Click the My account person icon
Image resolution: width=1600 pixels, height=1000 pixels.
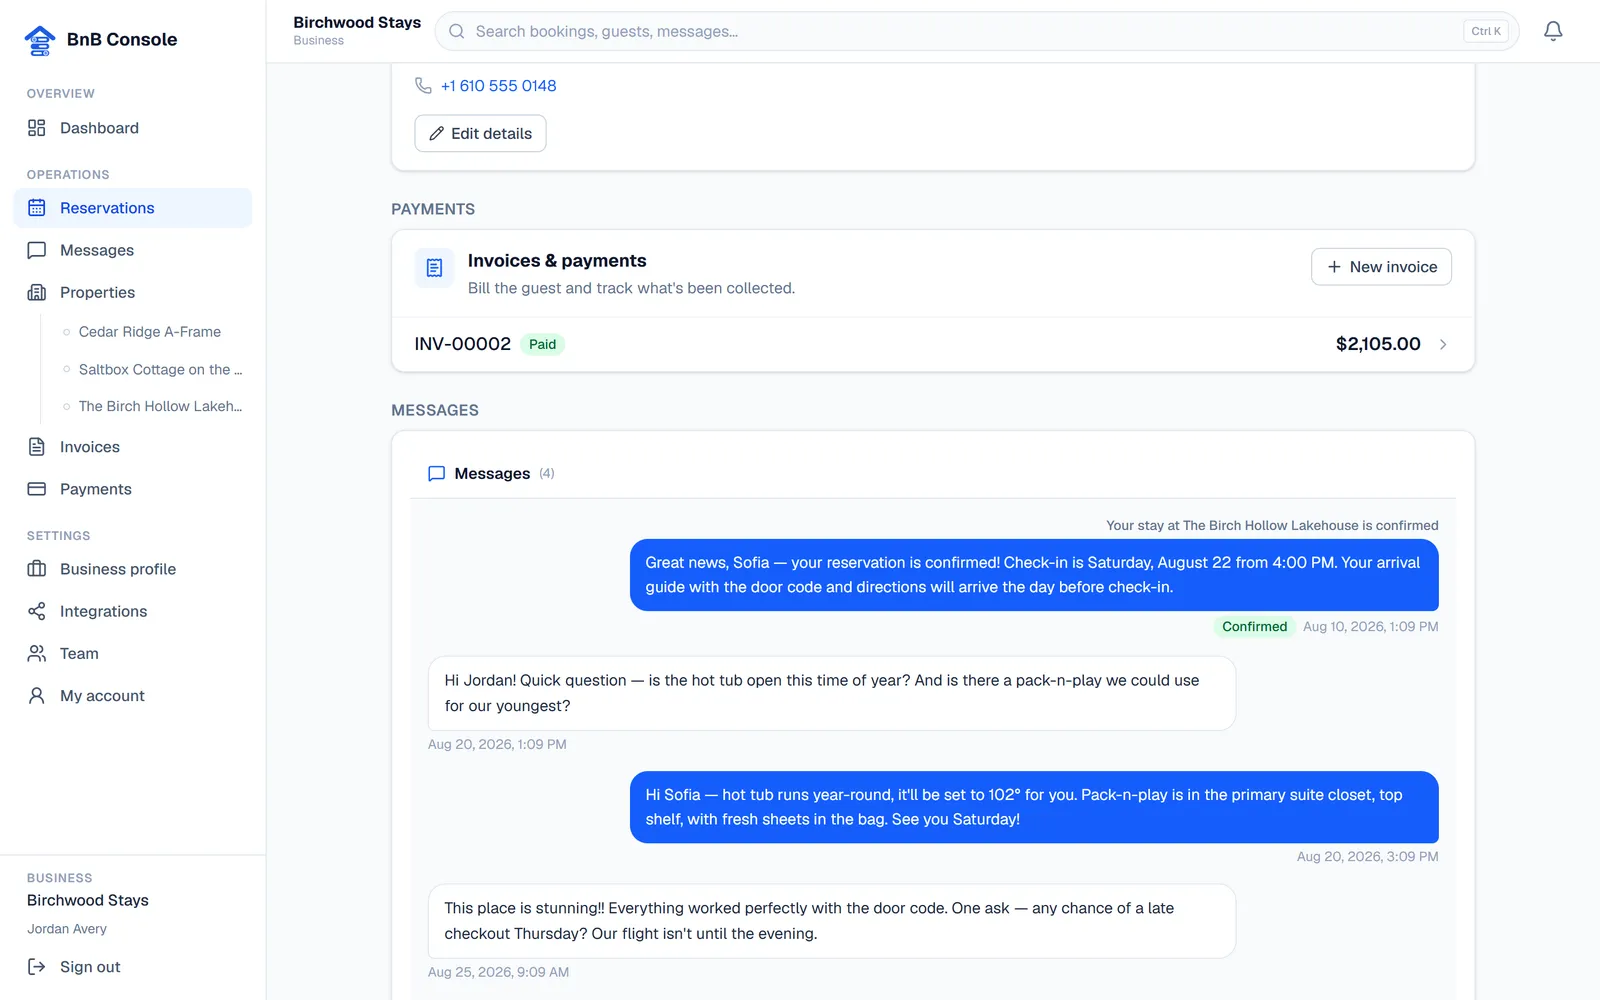point(37,695)
